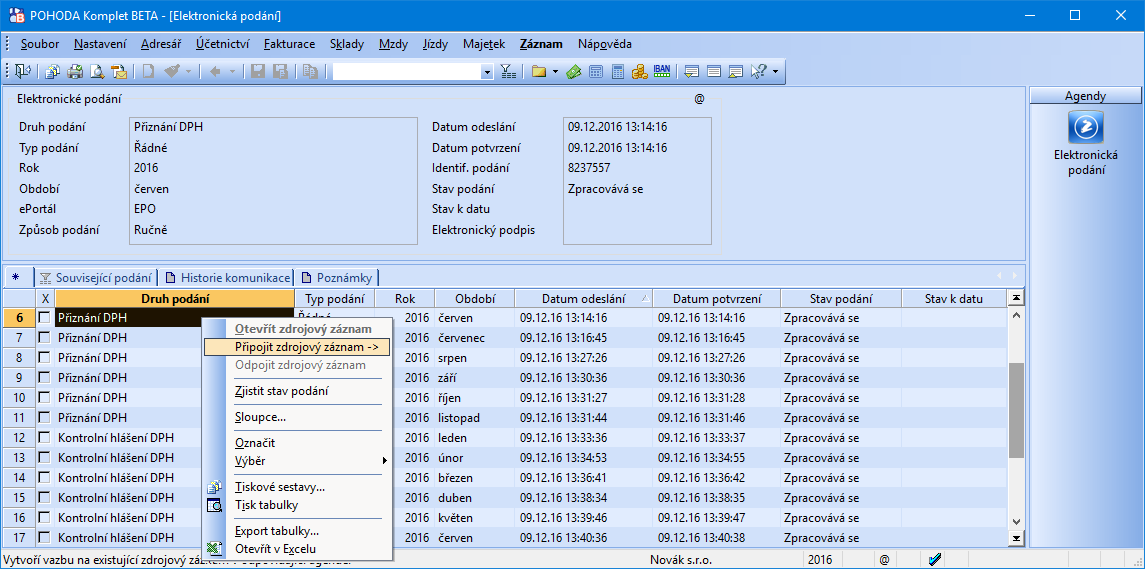Click the greyed brush icon in toolbar

(172, 71)
